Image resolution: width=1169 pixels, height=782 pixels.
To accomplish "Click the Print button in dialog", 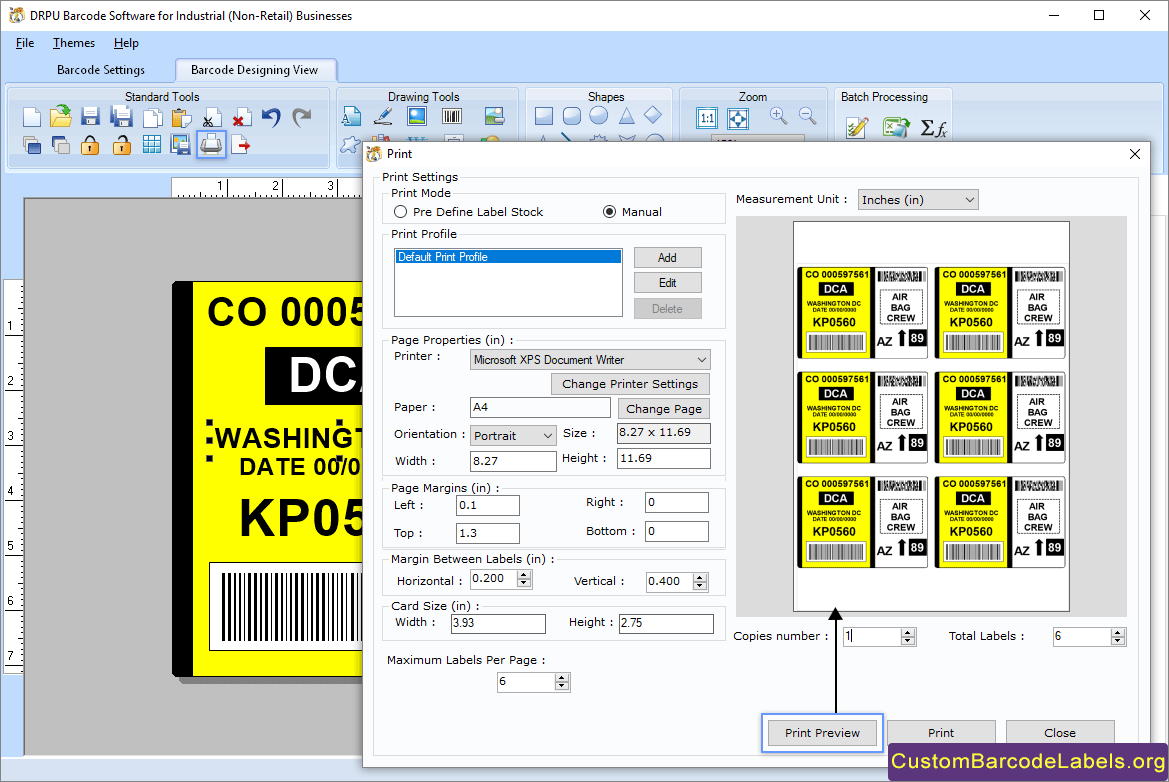I will tap(941, 733).
